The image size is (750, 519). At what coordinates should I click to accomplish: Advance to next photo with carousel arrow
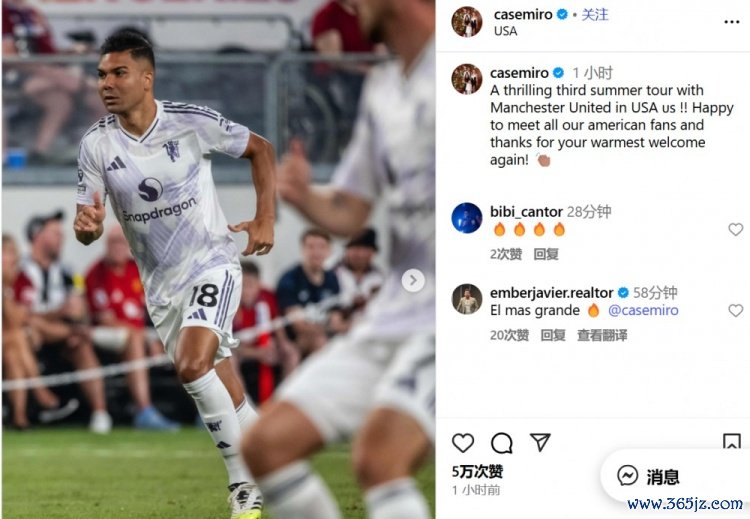[413, 280]
